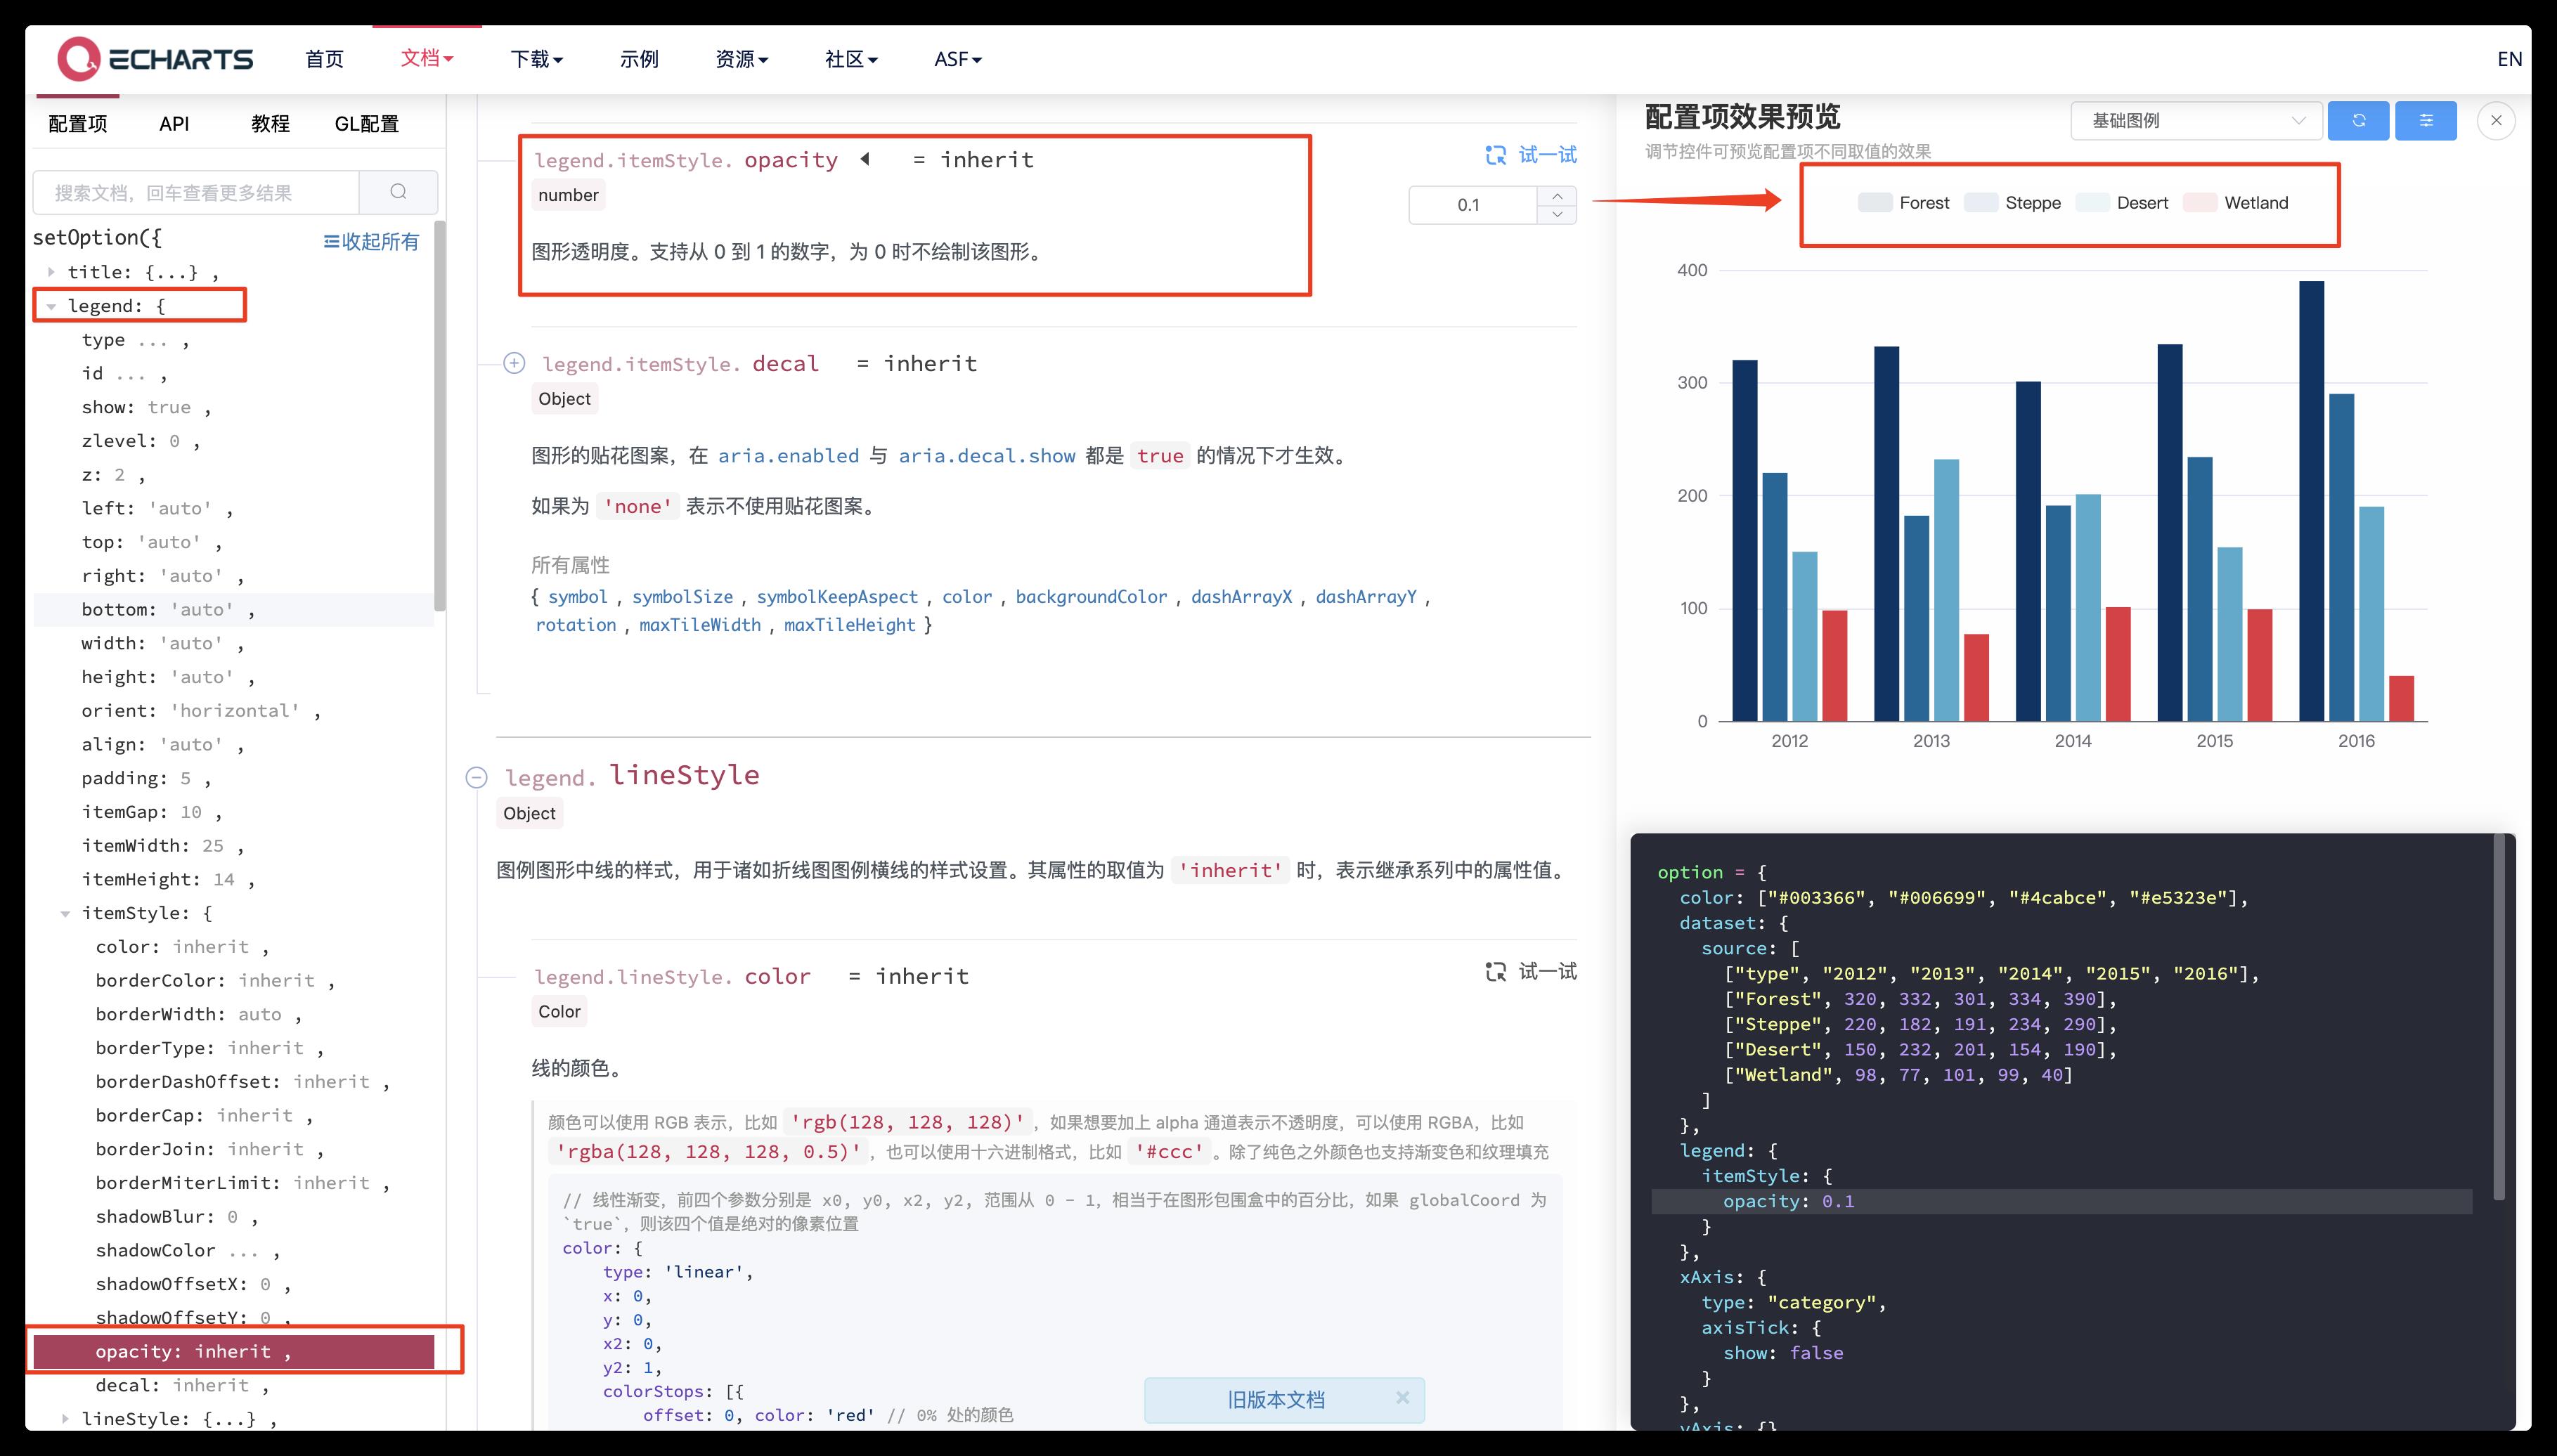This screenshot has height=1456, width=2557.
Task: Select the GL配置 tab
Action: click(x=366, y=124)
